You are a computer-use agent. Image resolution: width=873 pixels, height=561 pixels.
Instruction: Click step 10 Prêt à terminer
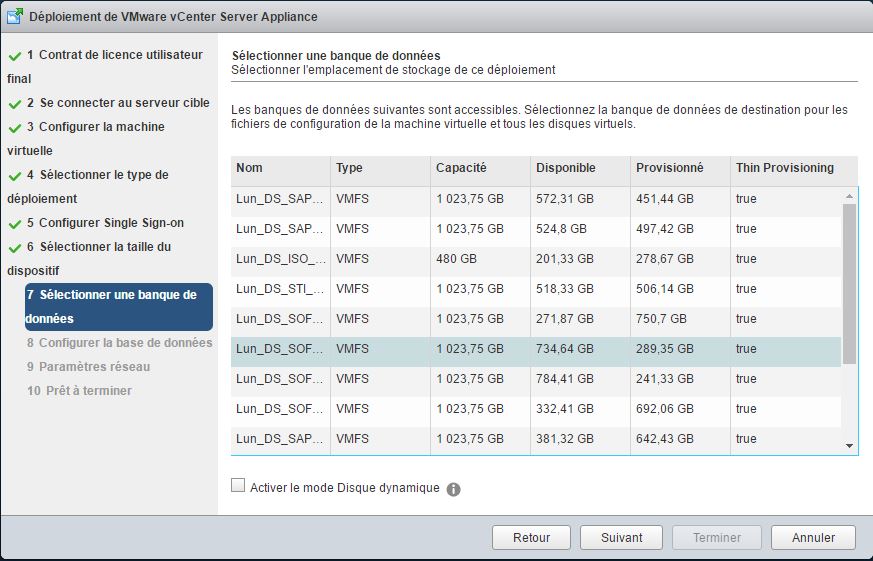click(x=79, y=391)
